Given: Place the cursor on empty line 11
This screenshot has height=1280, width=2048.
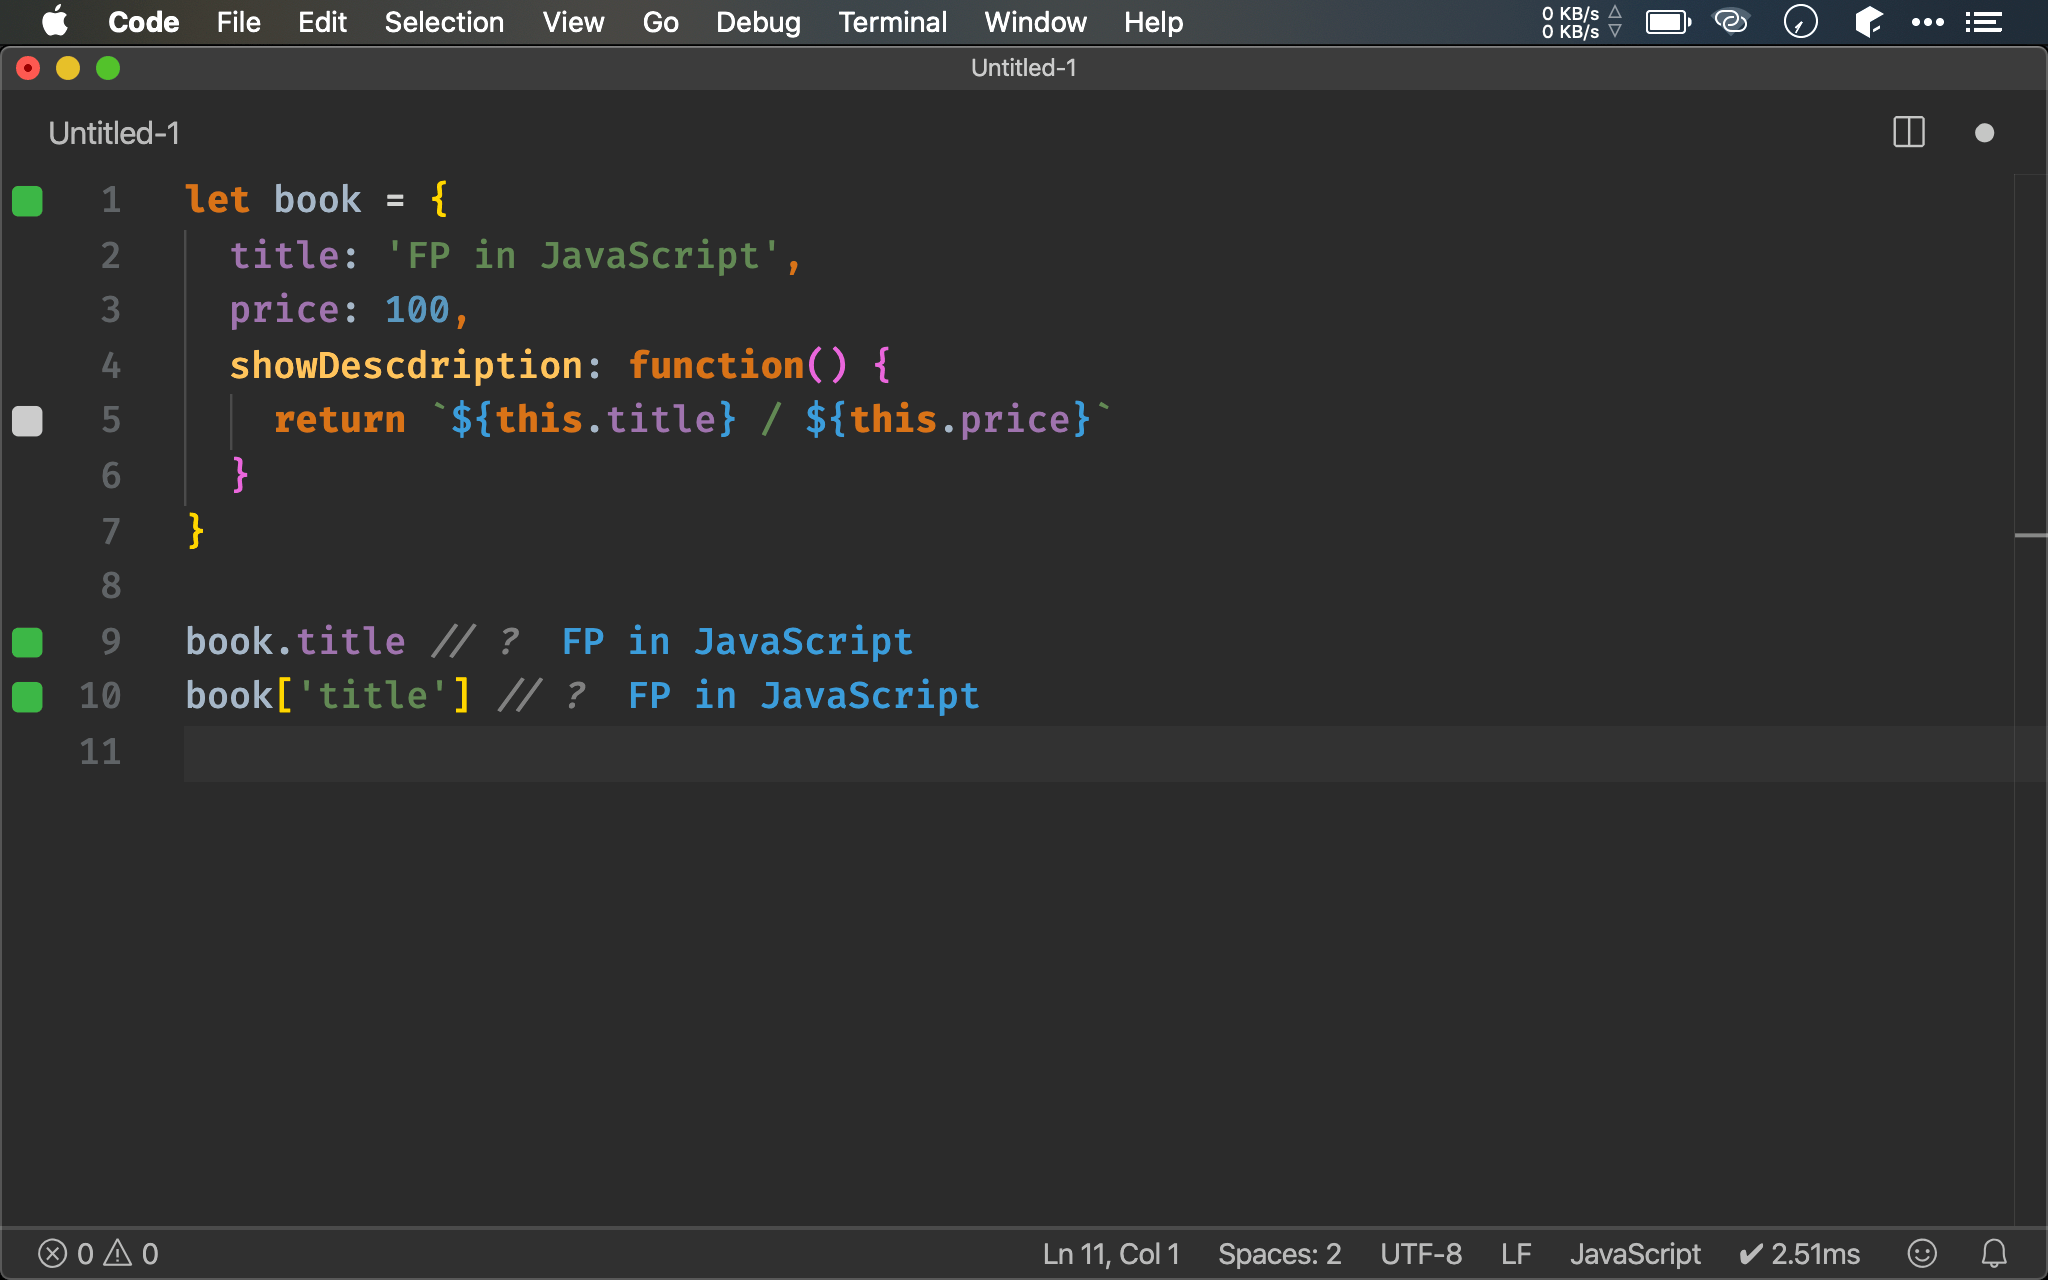Looking at the screenshot, I should 600,752.
